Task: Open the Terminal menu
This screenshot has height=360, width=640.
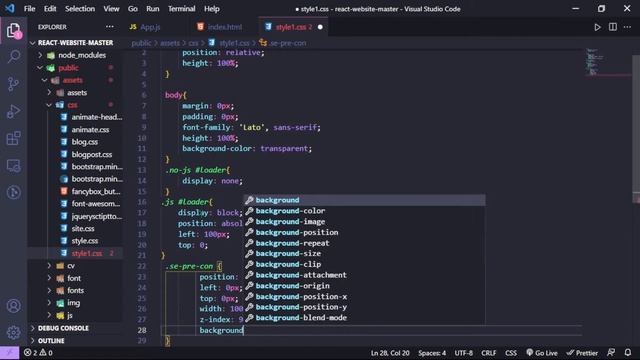Action: (182, 9)
